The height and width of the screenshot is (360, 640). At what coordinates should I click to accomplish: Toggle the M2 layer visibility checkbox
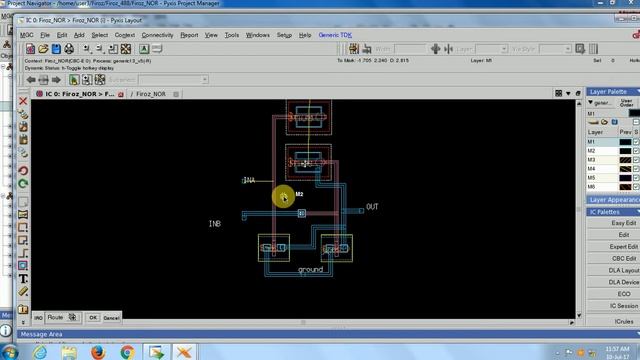coord(636,151)
